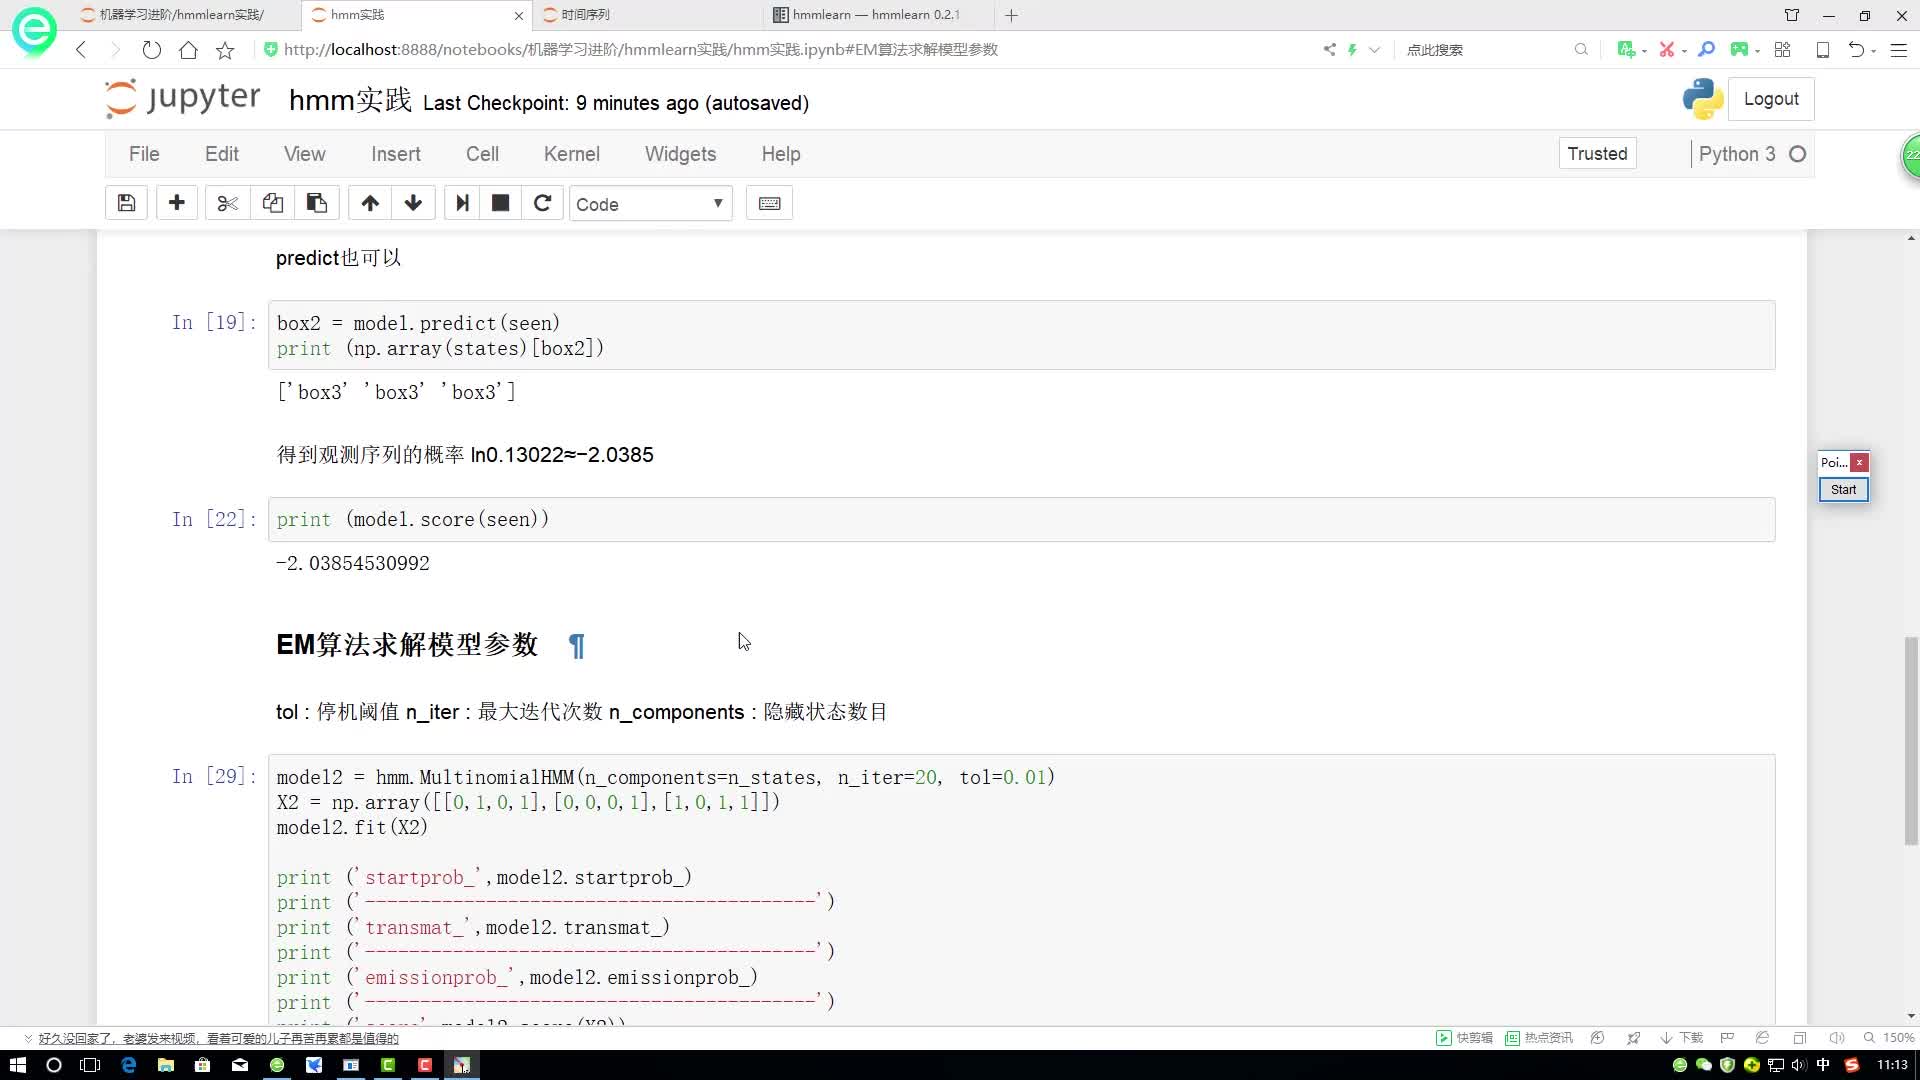Open a new browser tab with plus
The width and height of the screenshot is (1920, 1080).
pyautogui.click(x=1012, y=15)
